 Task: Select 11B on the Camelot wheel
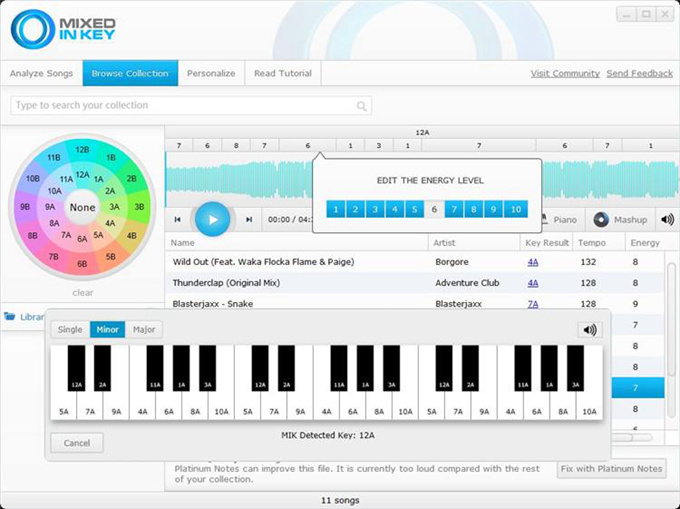[x=54, y=157]
